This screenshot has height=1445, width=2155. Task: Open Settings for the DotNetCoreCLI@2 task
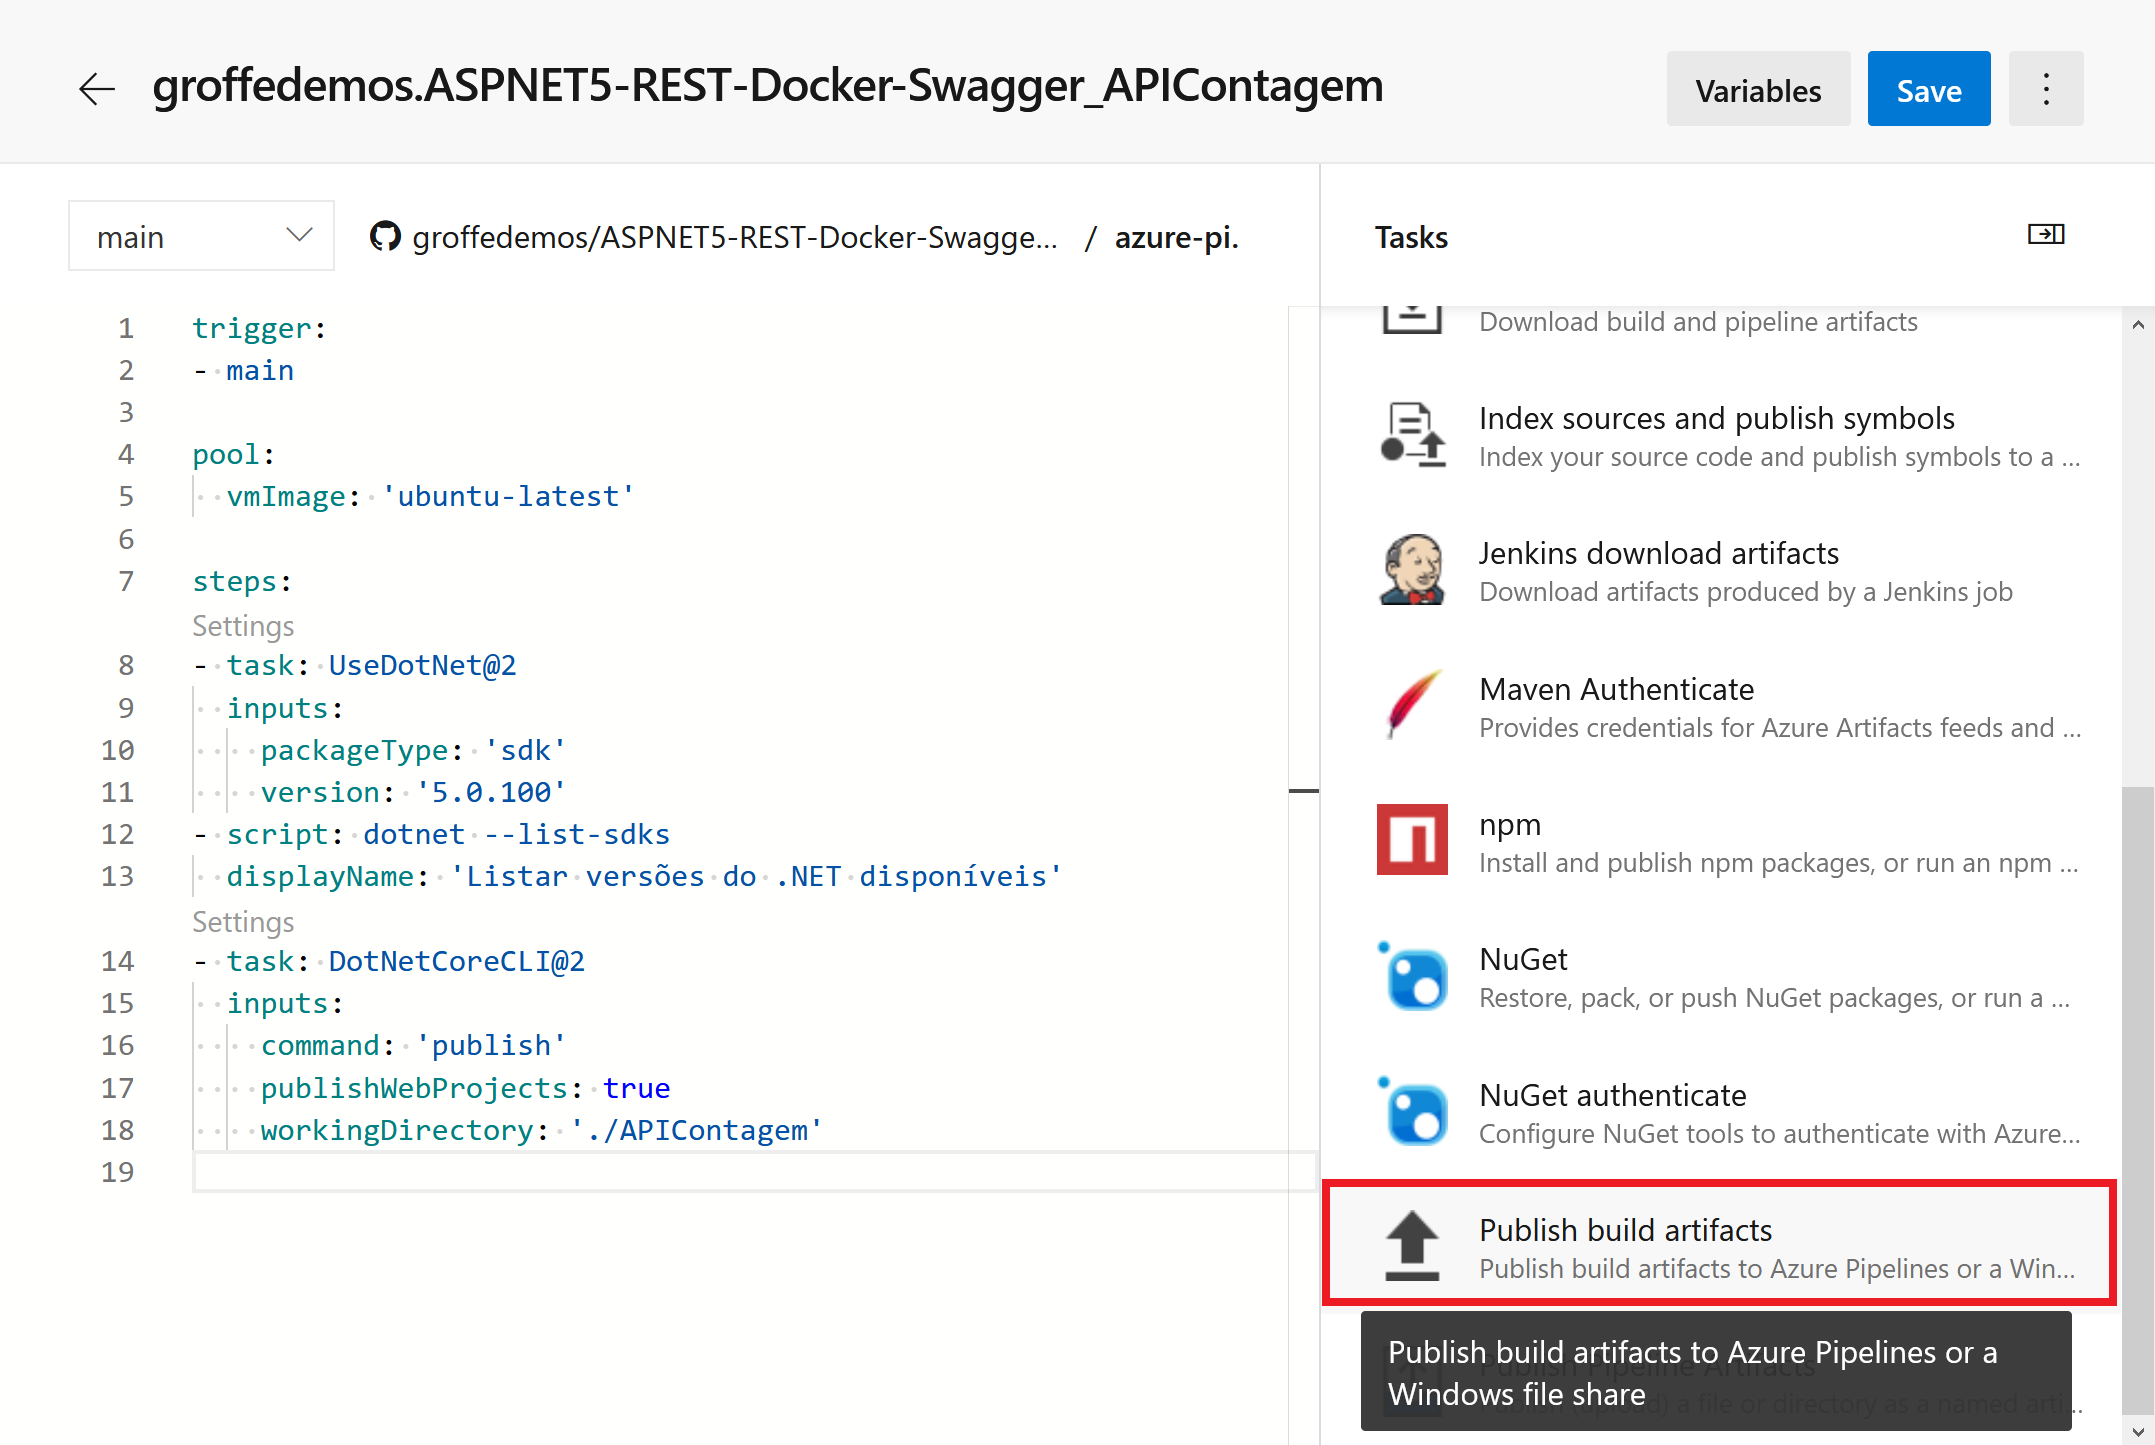coord(243,921)
